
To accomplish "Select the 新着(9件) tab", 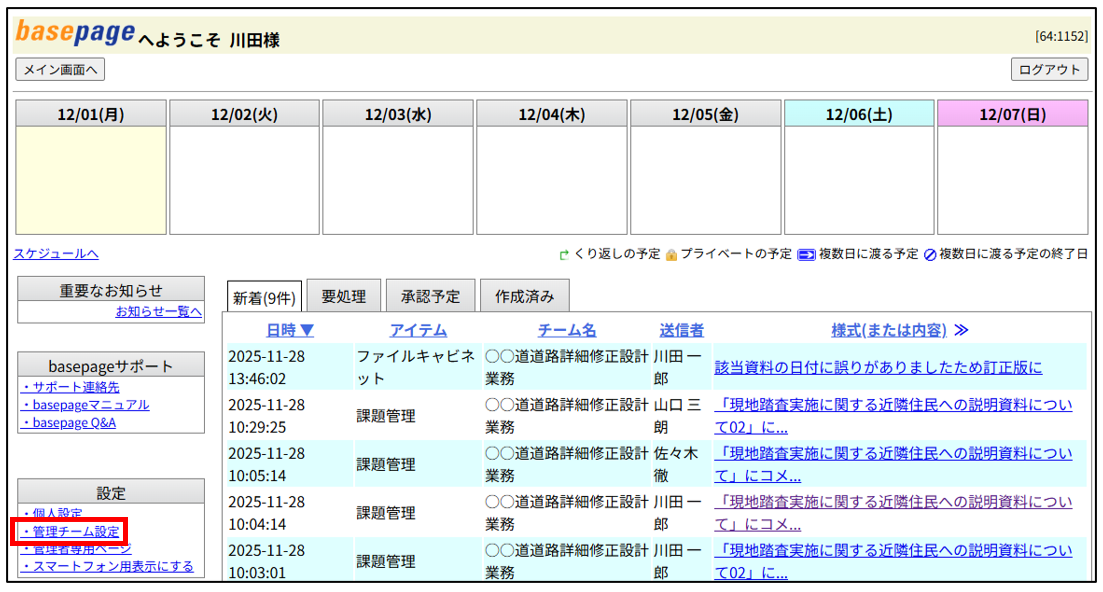I will click(263, 298).
